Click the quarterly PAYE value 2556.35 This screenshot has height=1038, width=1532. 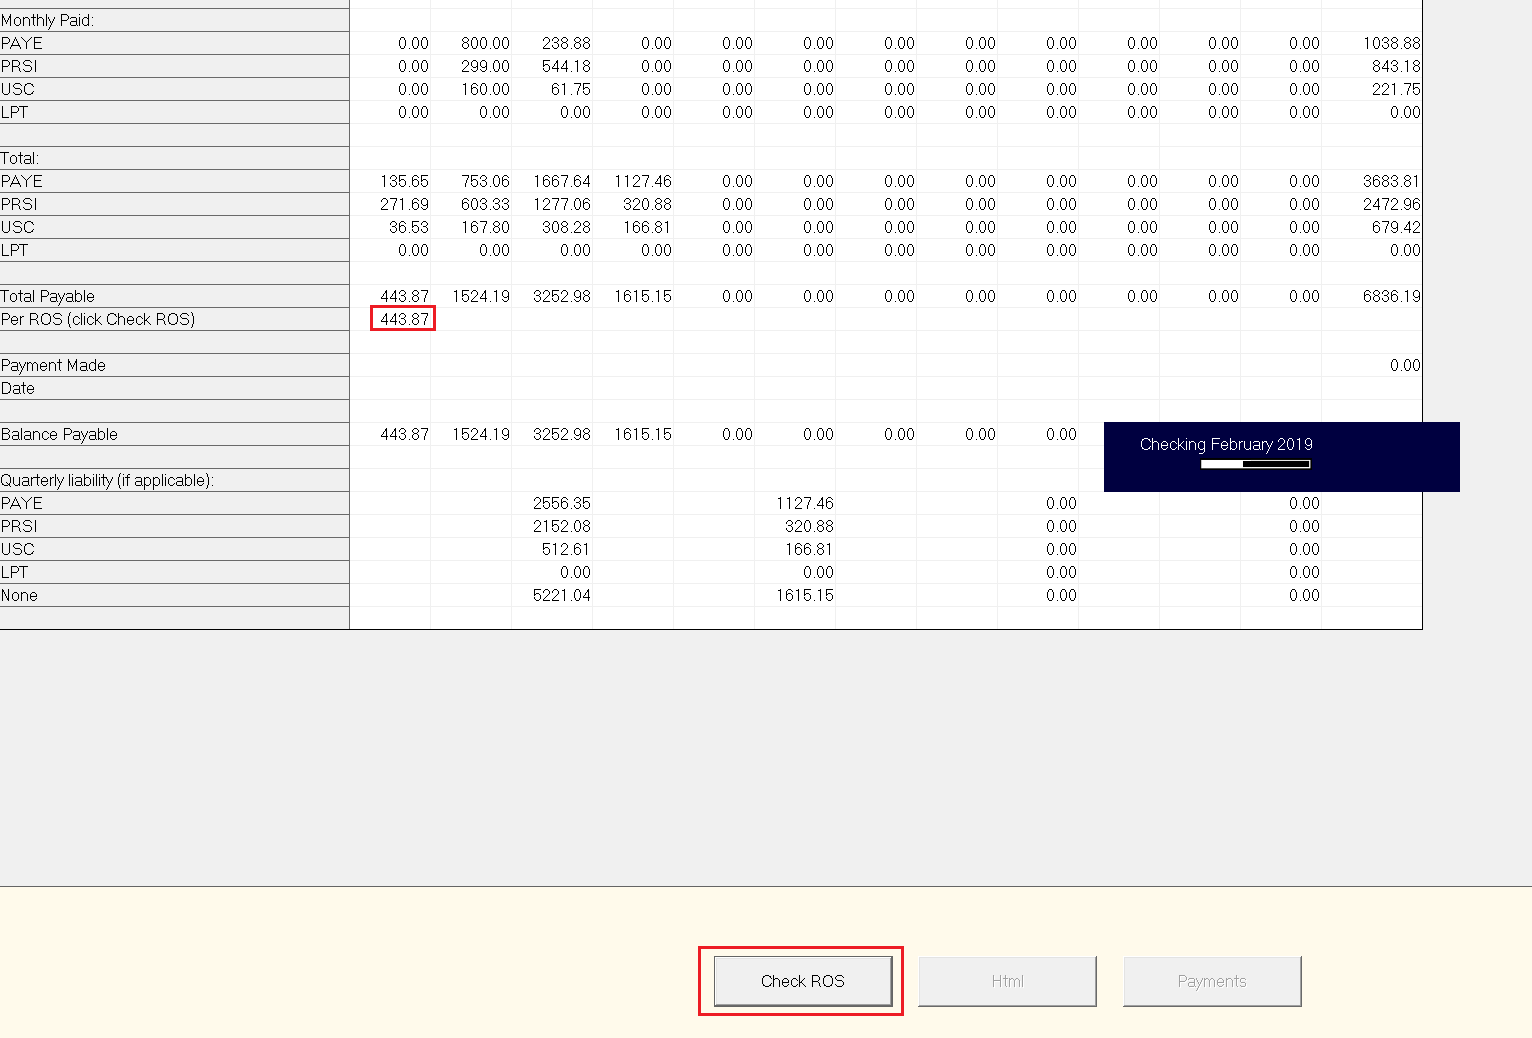[561, 503]
